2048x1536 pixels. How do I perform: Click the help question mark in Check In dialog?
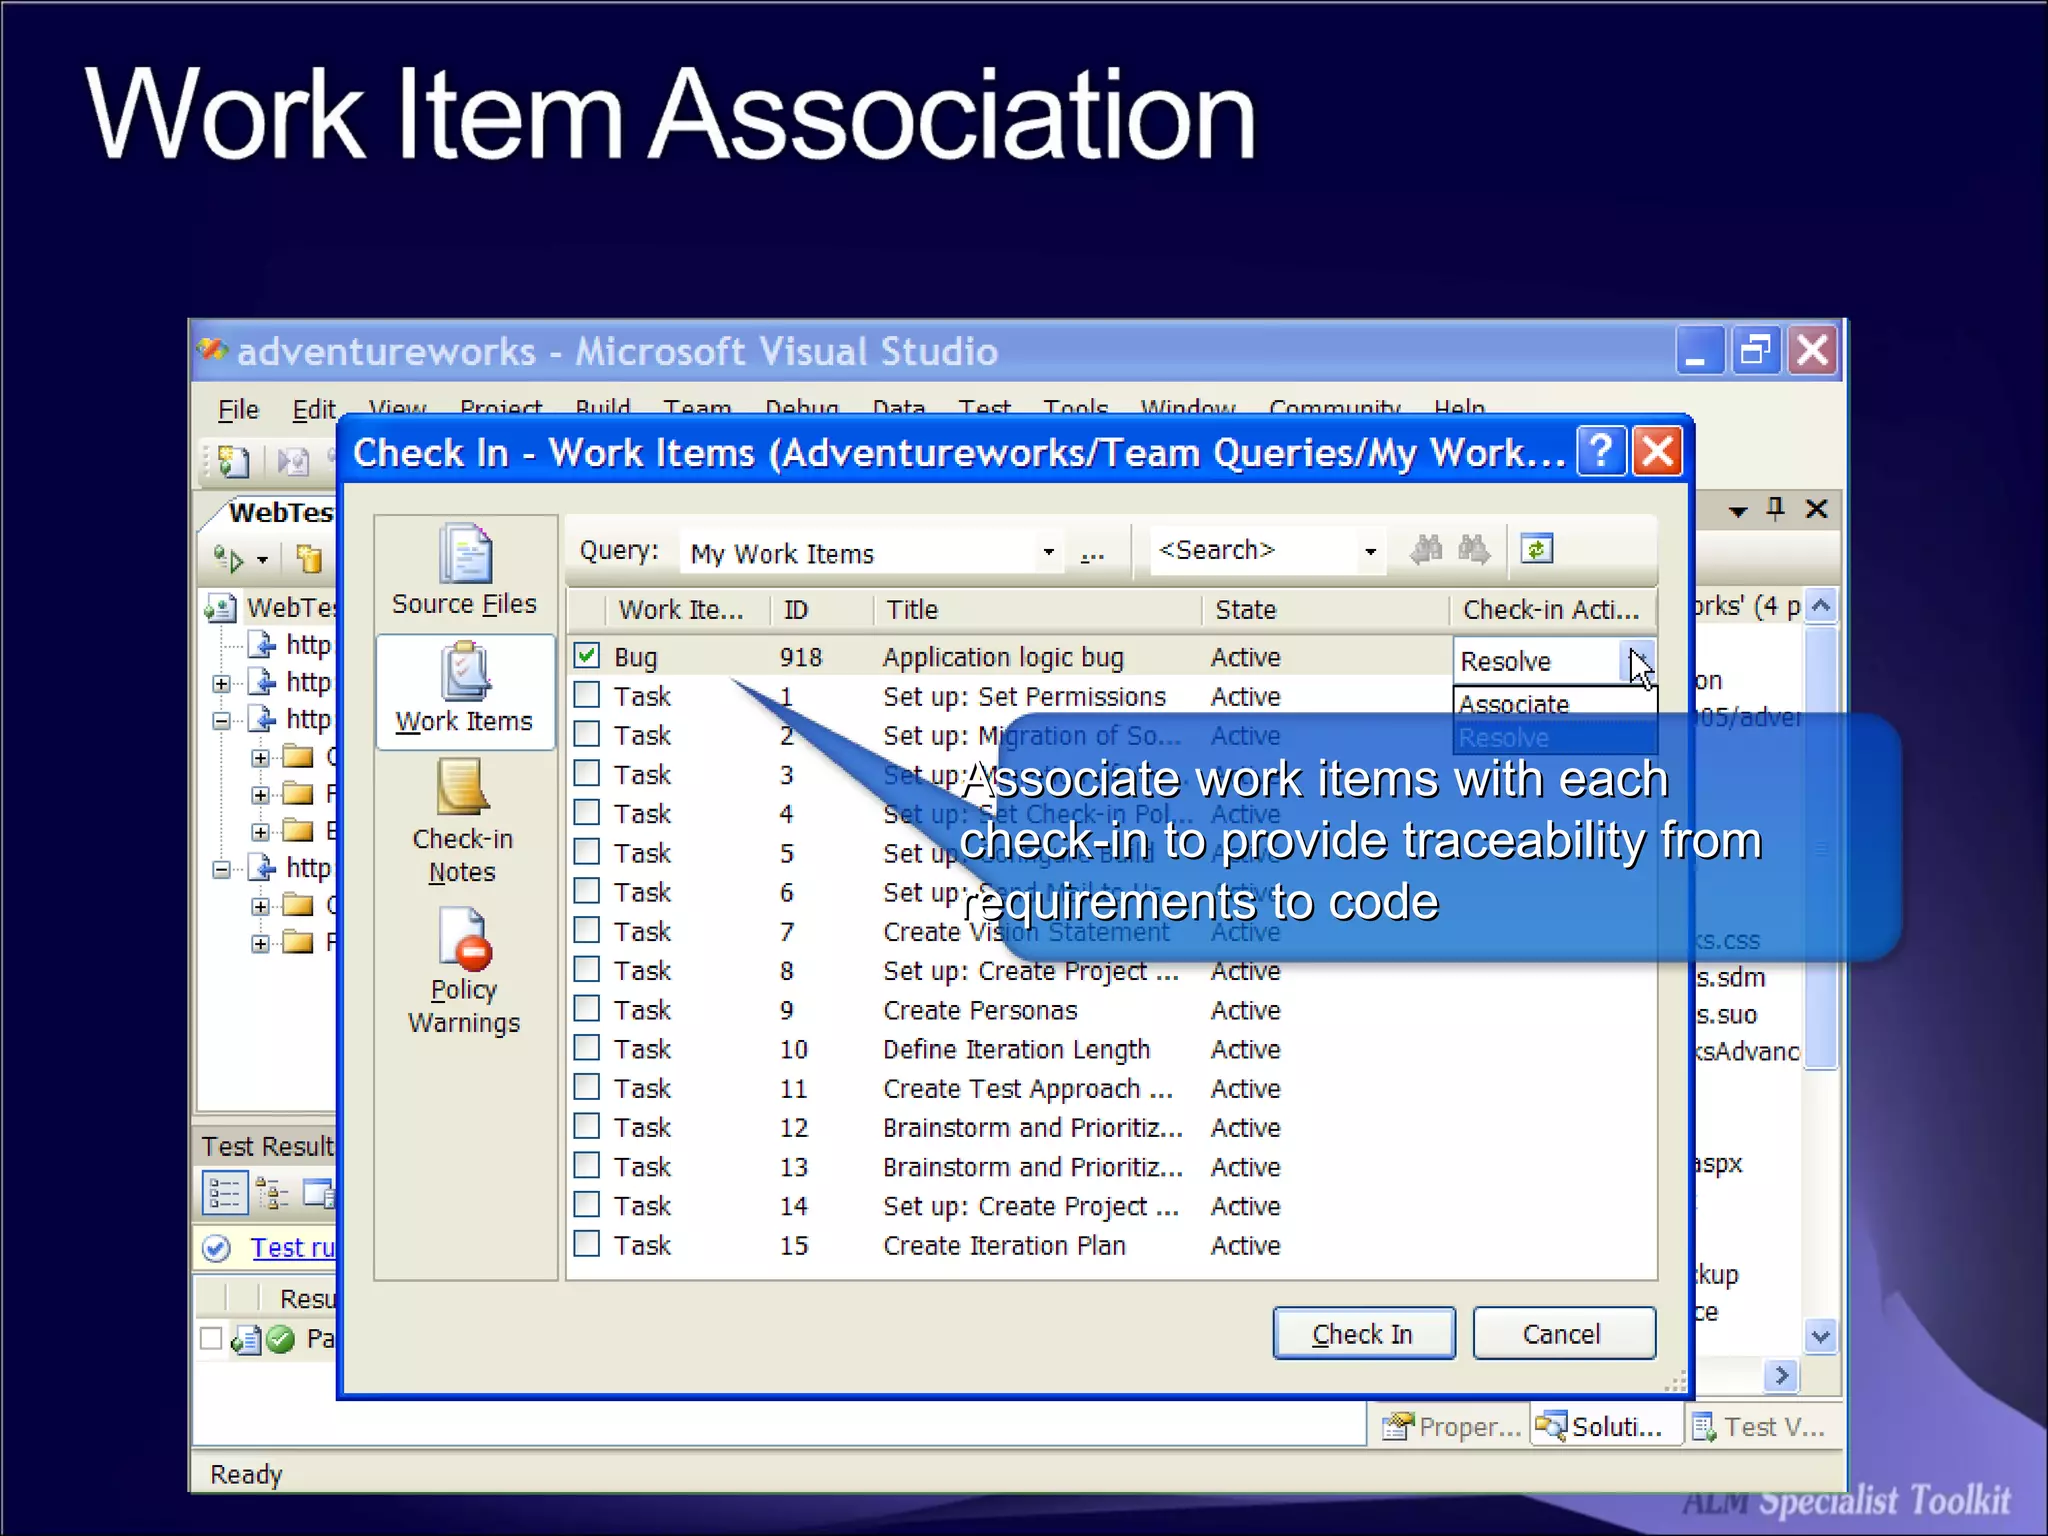[x=1601, y=452]
